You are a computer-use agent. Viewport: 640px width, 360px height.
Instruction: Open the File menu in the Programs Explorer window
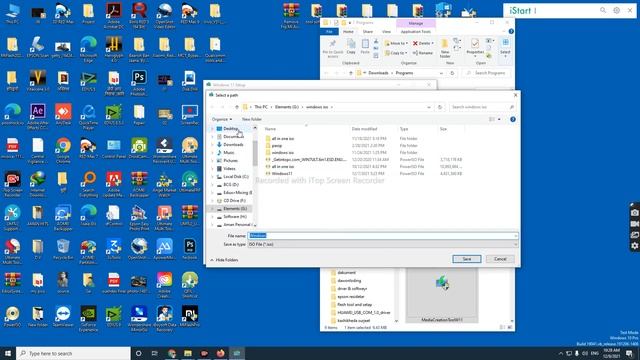[329, 31]
